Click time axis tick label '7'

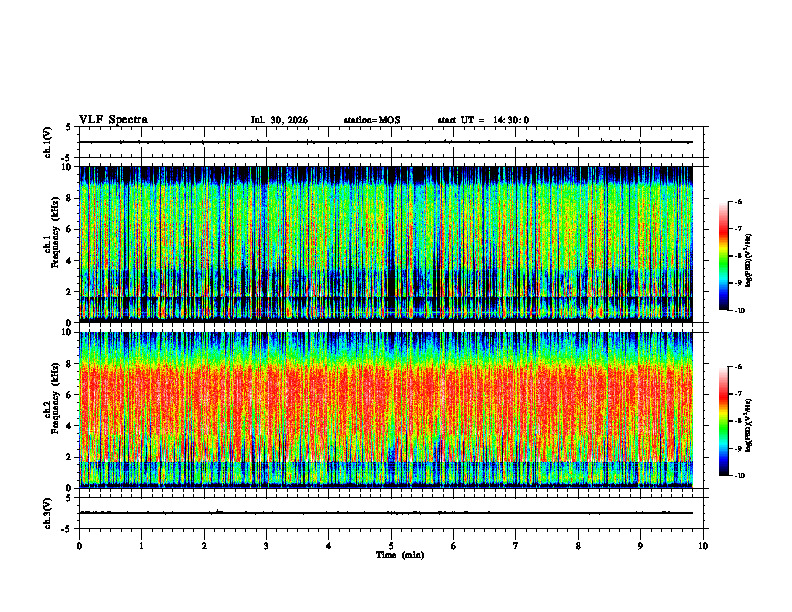point(516,546)
